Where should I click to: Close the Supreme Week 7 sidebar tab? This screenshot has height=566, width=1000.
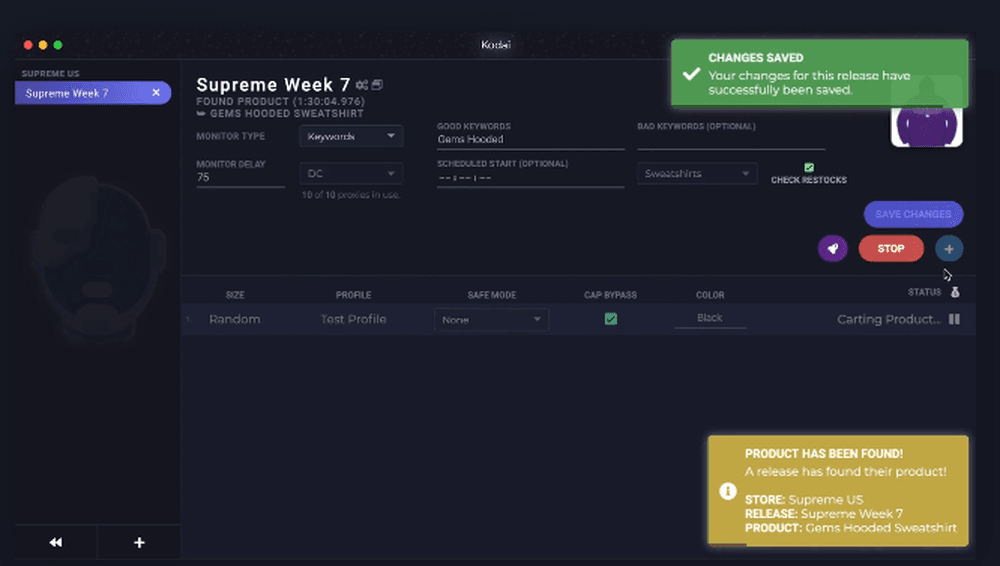tap(156, 93)
